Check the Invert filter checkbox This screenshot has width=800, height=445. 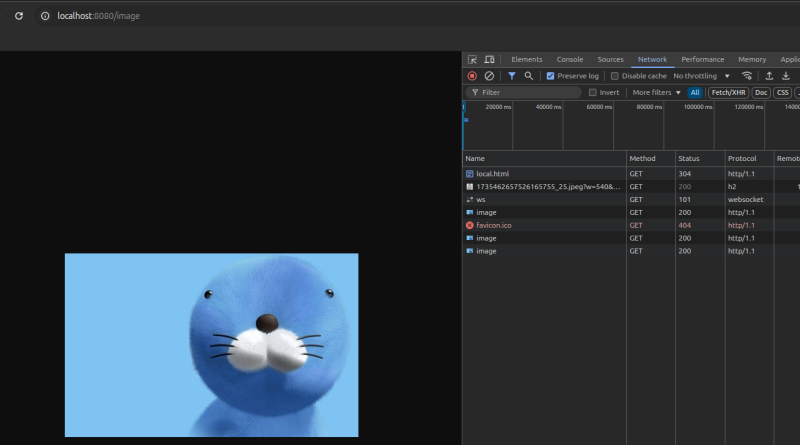coord(593,93)
